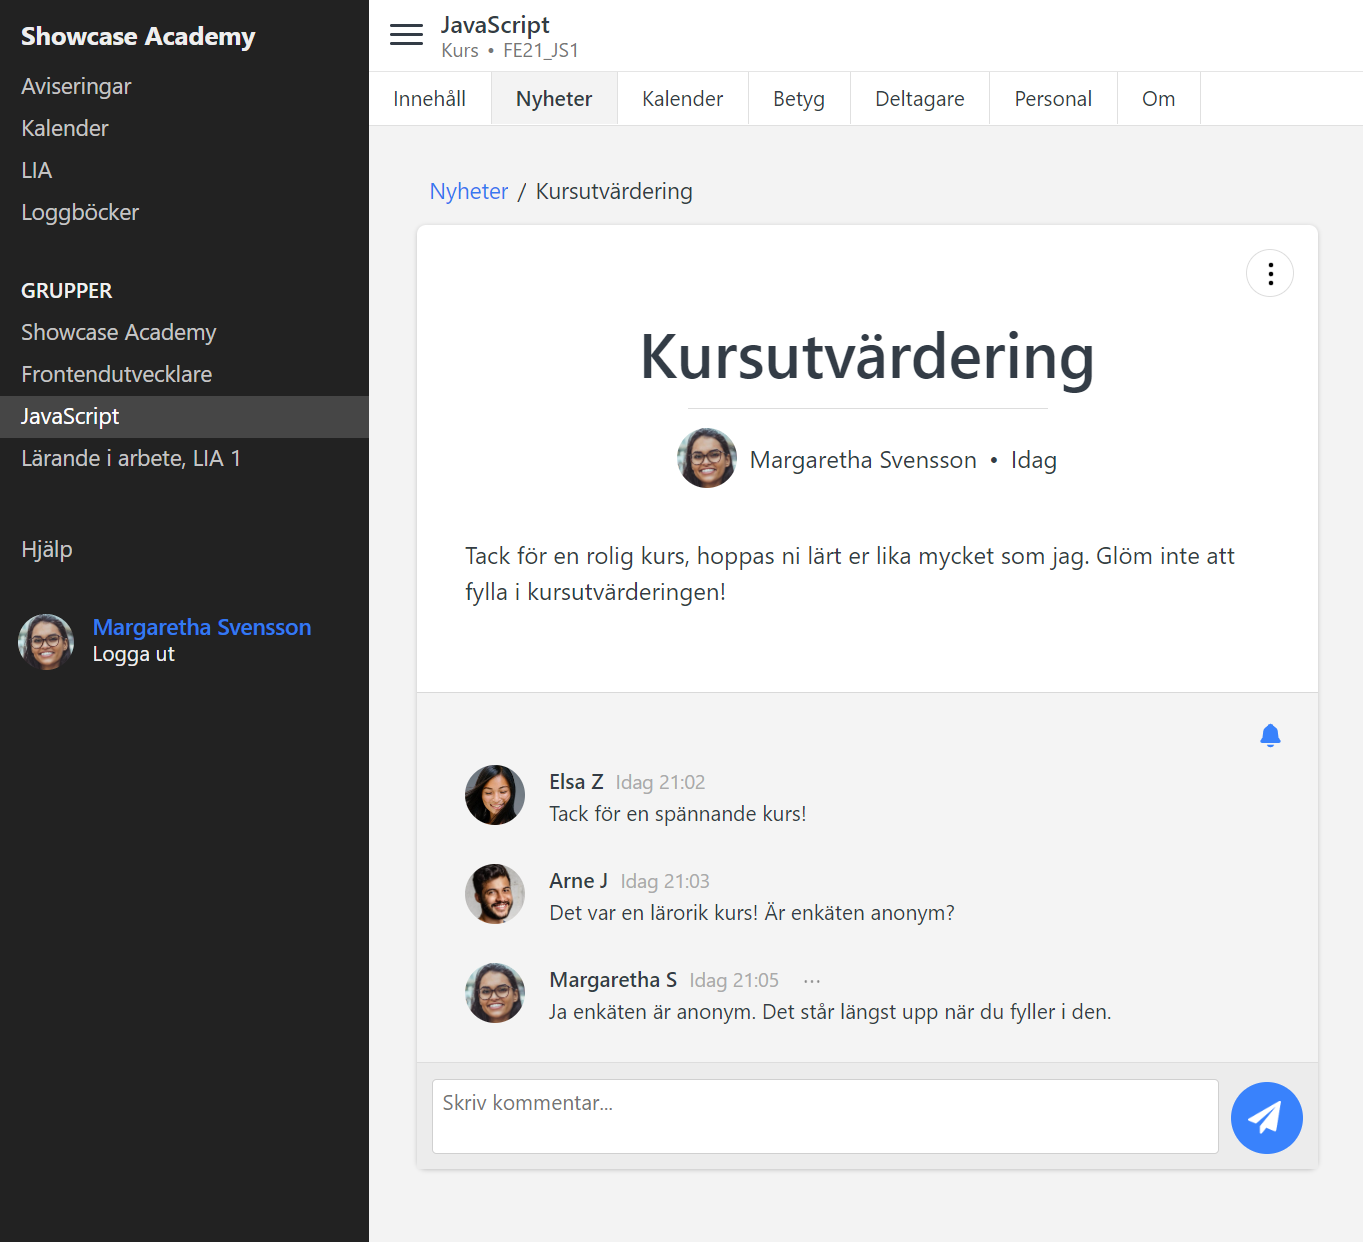This screenshot has width=1363, height=1242.
Task: Go to the Deltagare tab
Action: tap(919, 99)
